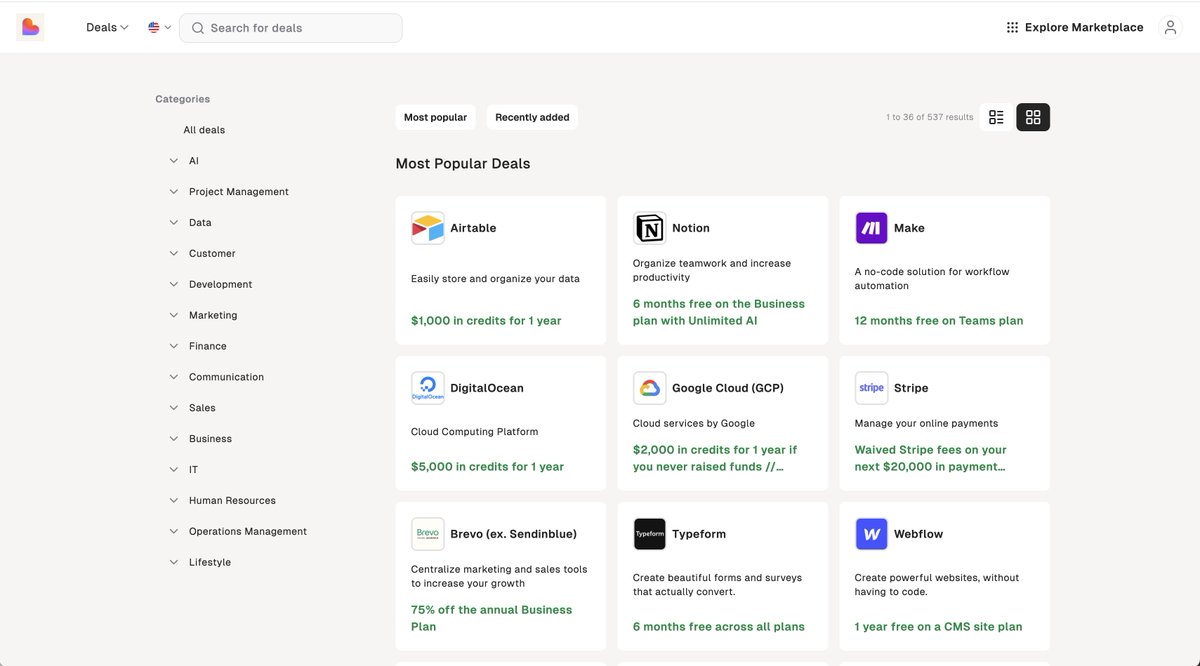Open the Google Cloud (GCP) deal title

click(728, 388)
